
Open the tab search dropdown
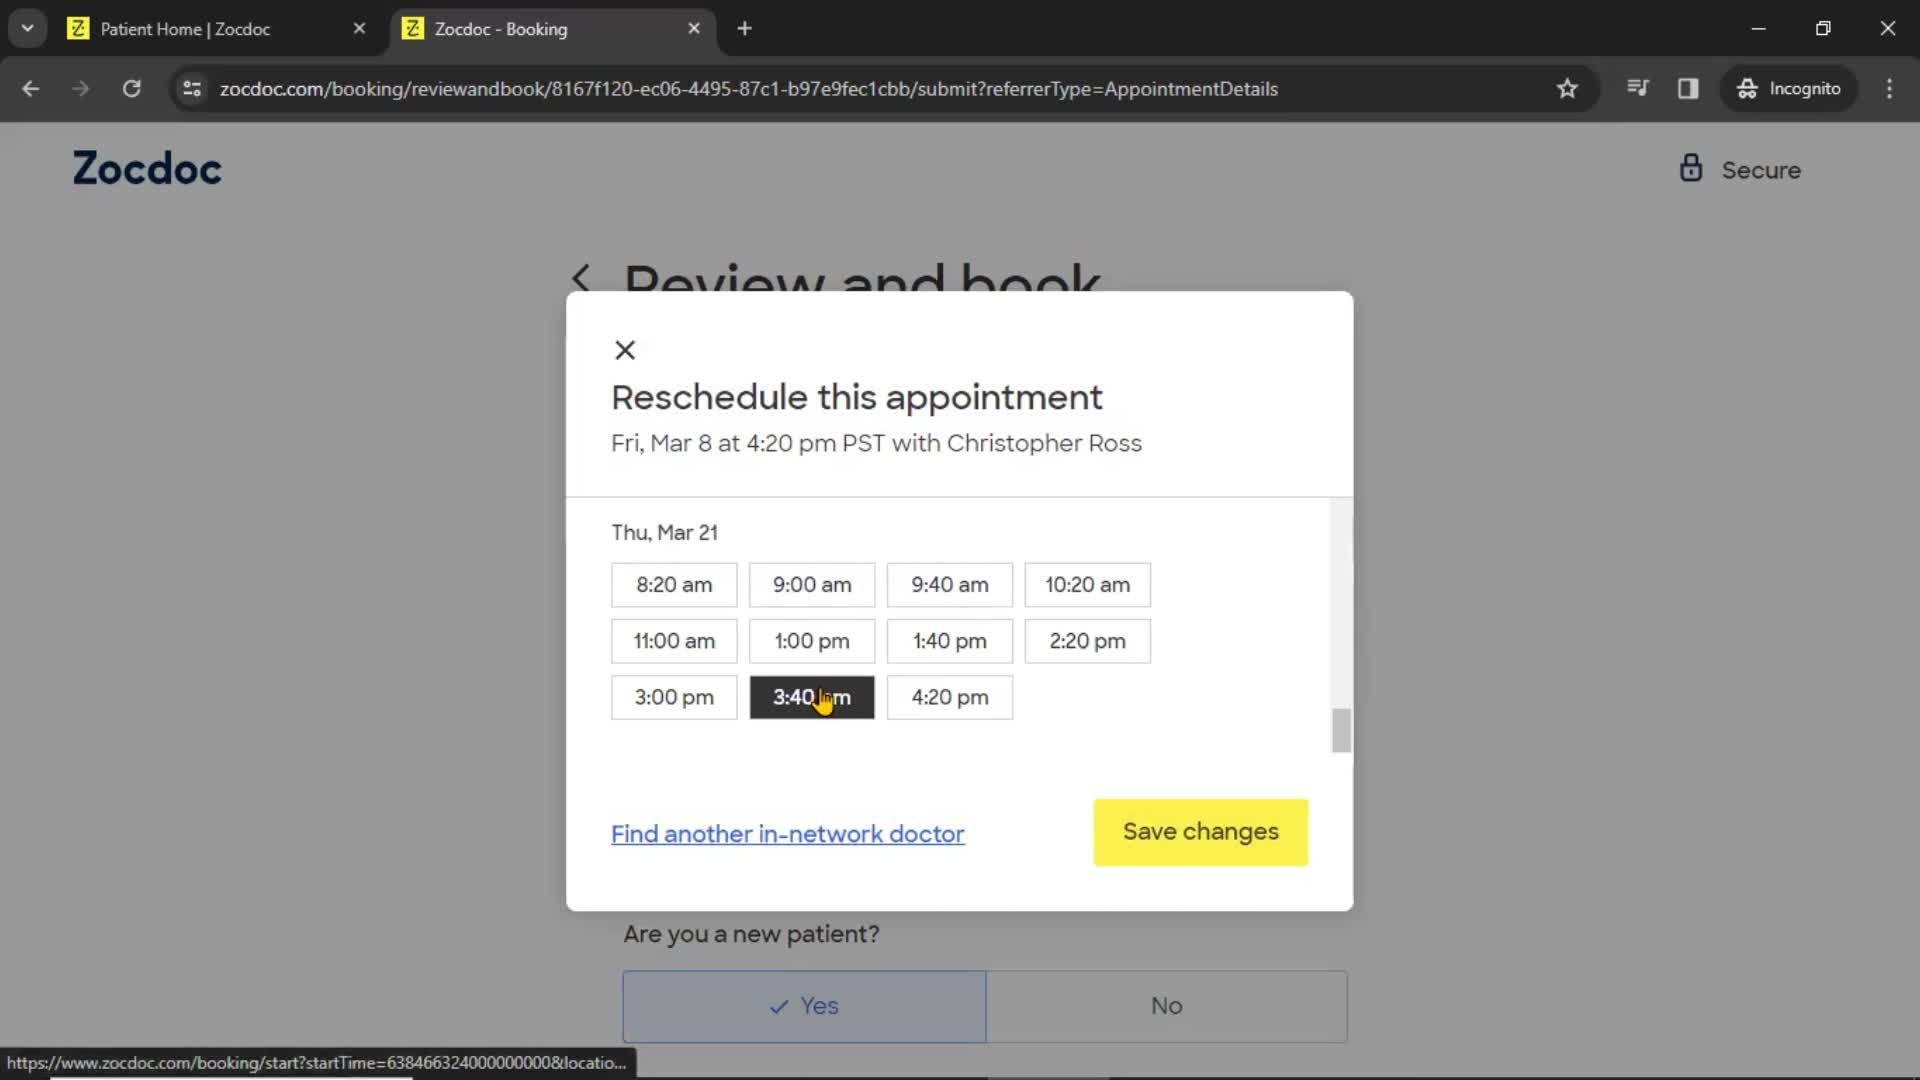click(x=28, y=29)
